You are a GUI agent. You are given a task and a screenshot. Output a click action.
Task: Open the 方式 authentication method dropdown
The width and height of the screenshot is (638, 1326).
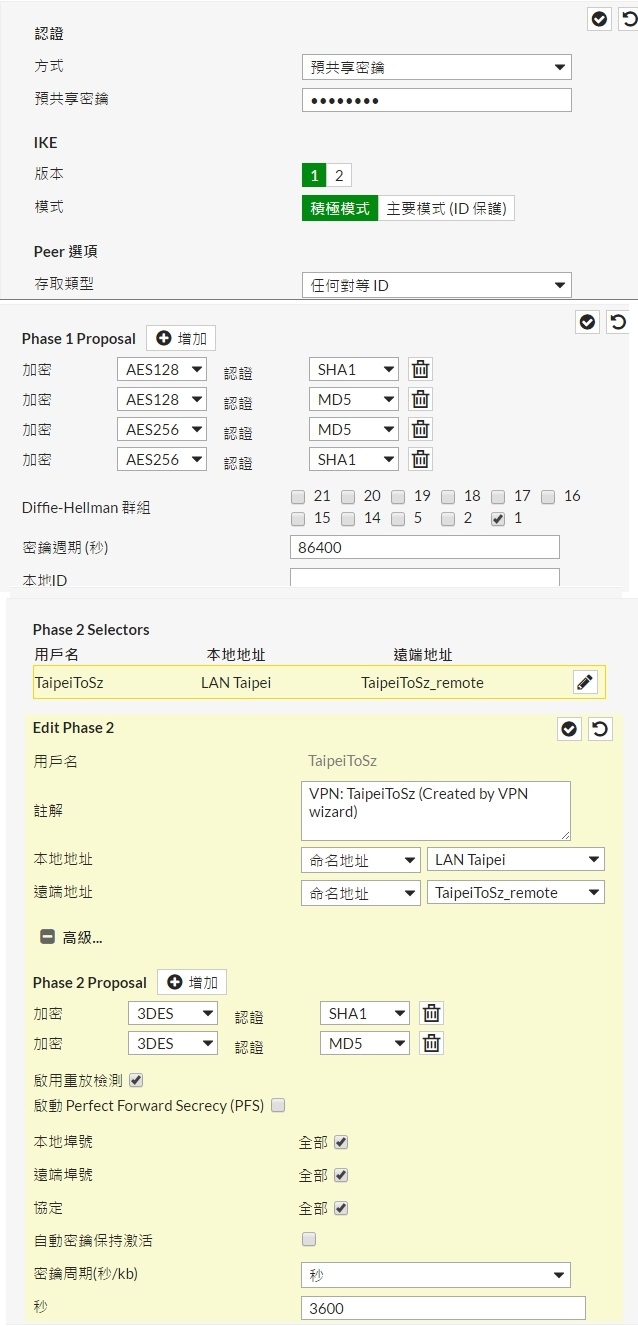(436, 68)
